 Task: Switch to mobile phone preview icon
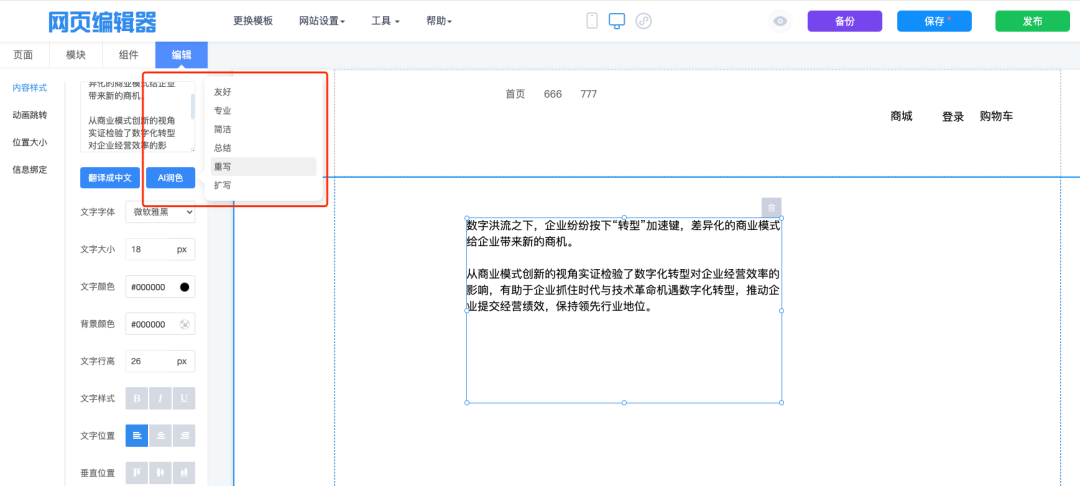pyautogui.click(x=592, y=21)
